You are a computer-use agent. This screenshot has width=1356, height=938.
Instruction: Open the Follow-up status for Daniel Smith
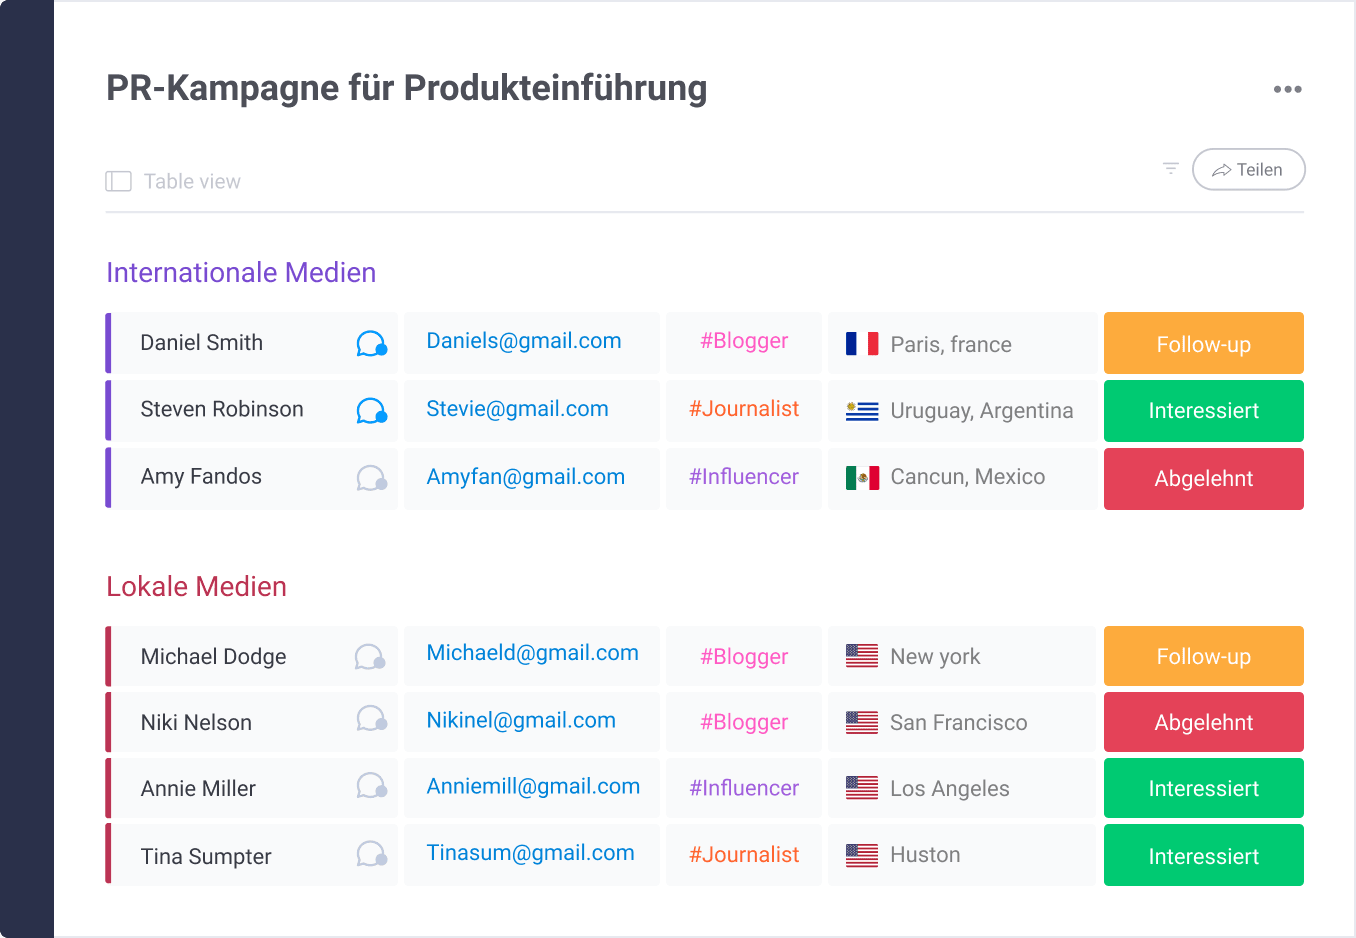(x=1203, y=343)
